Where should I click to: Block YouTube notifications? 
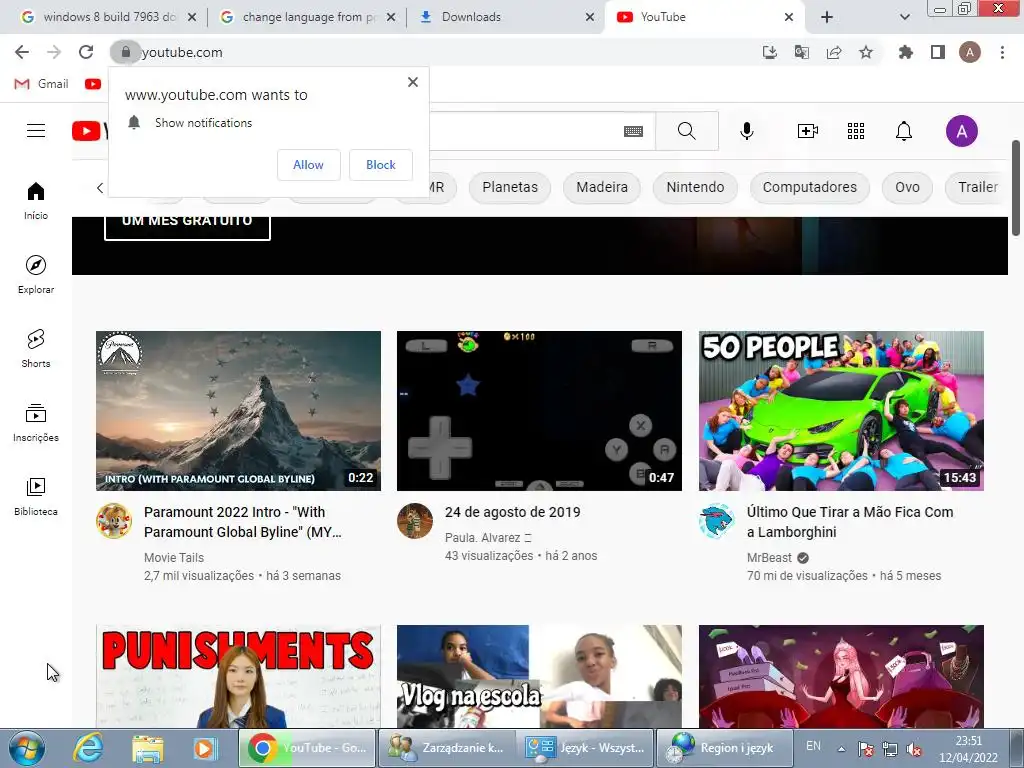point(381,165)
